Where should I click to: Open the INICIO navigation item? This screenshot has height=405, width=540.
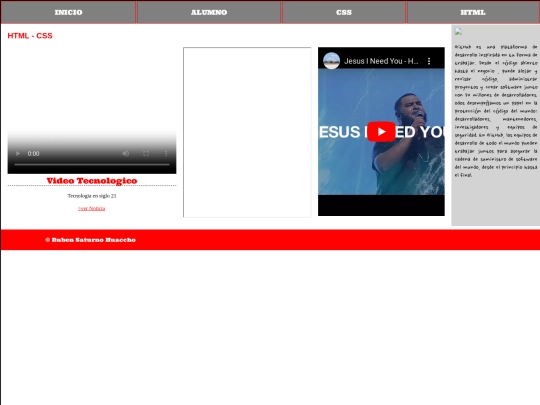(x=68, y=12)
